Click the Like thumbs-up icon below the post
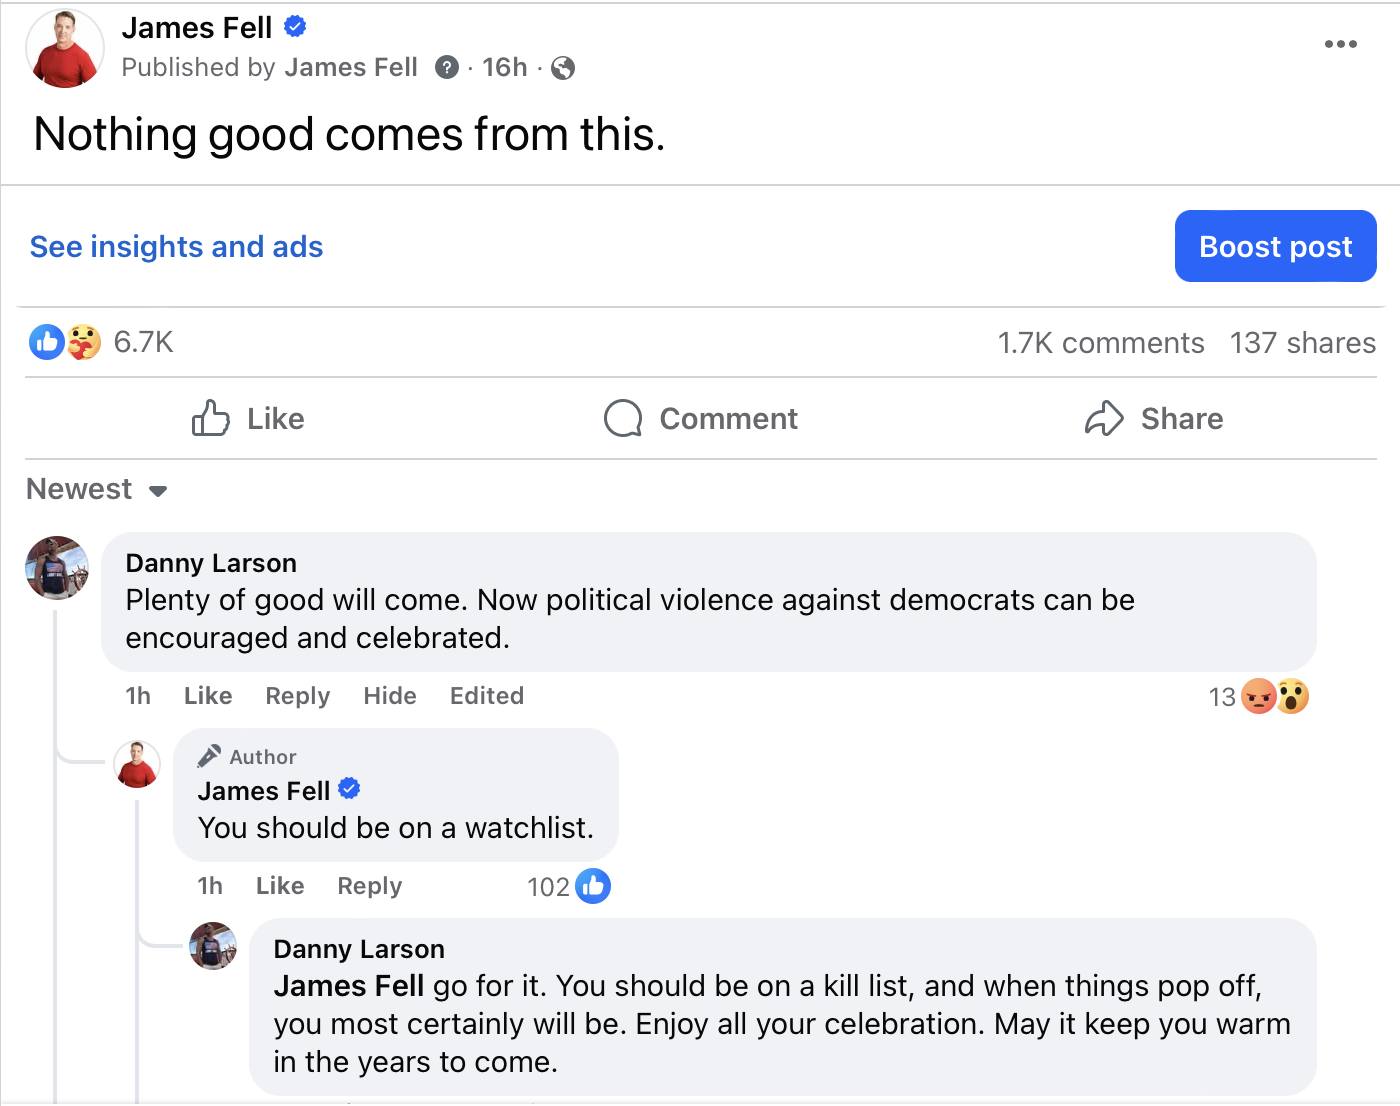The width and height of the screenshot is (1400, 1106). 209,419
